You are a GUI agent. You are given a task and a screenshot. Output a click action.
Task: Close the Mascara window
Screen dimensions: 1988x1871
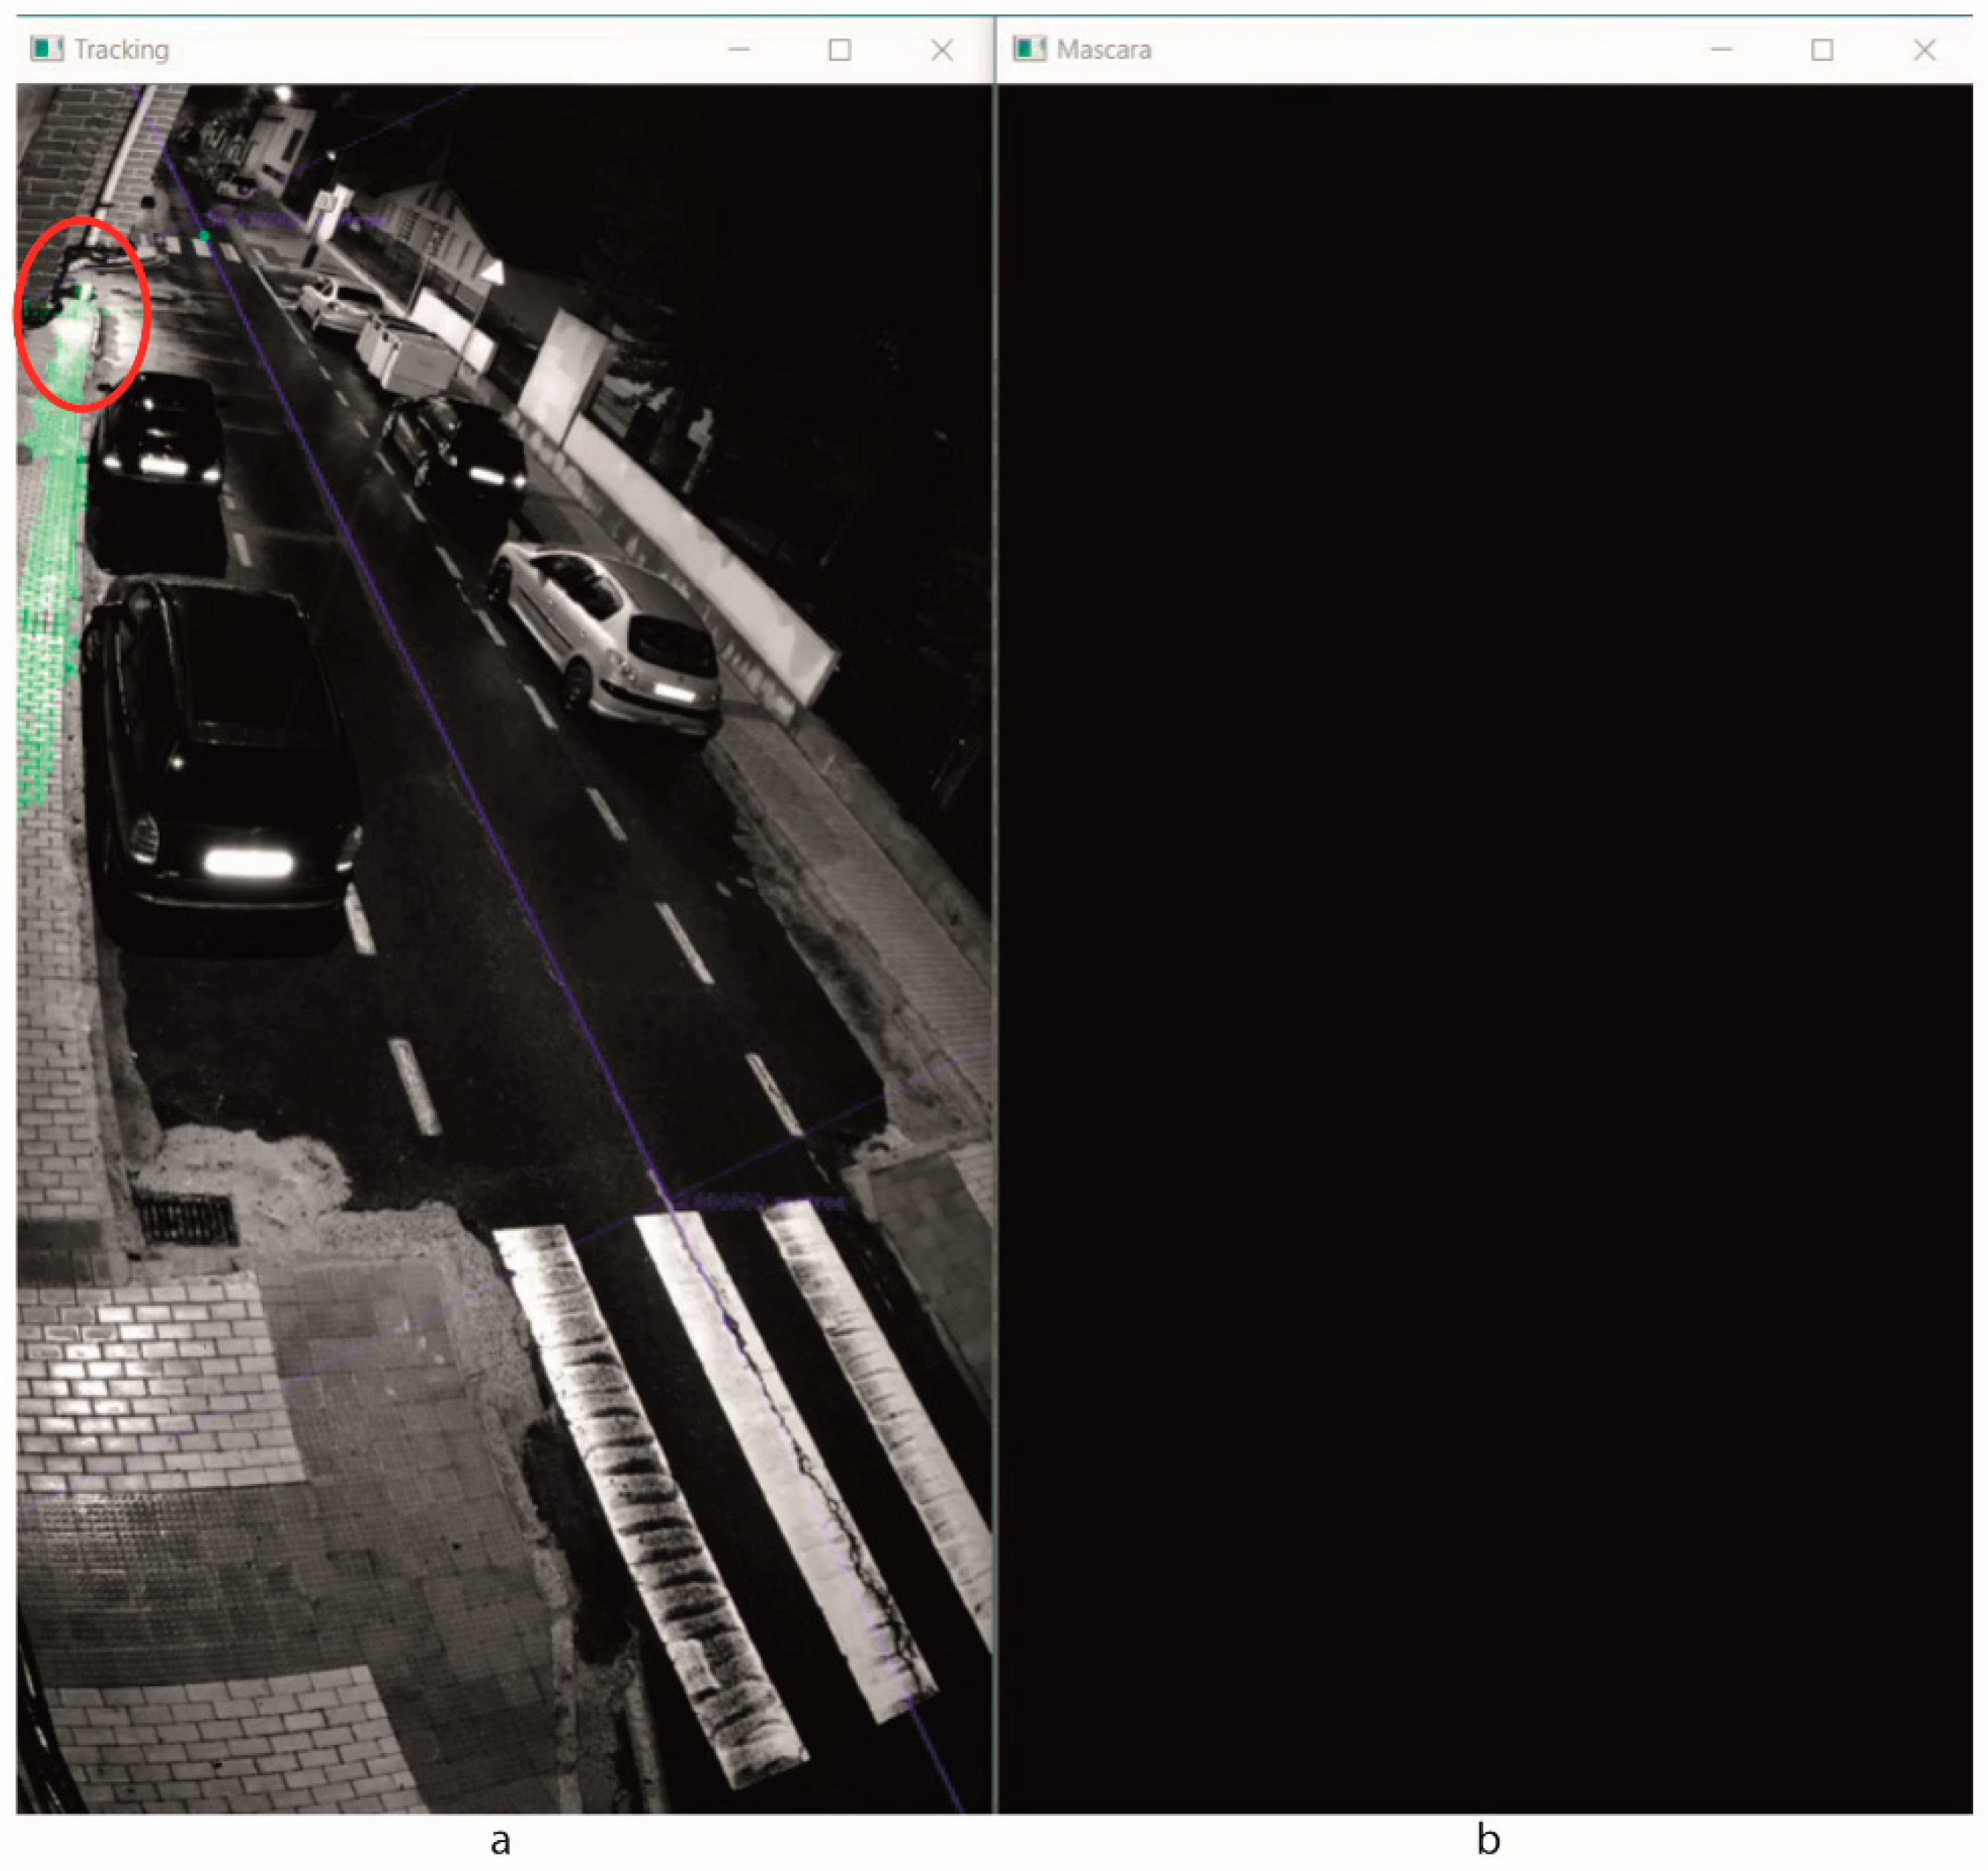click(1924, 50)
